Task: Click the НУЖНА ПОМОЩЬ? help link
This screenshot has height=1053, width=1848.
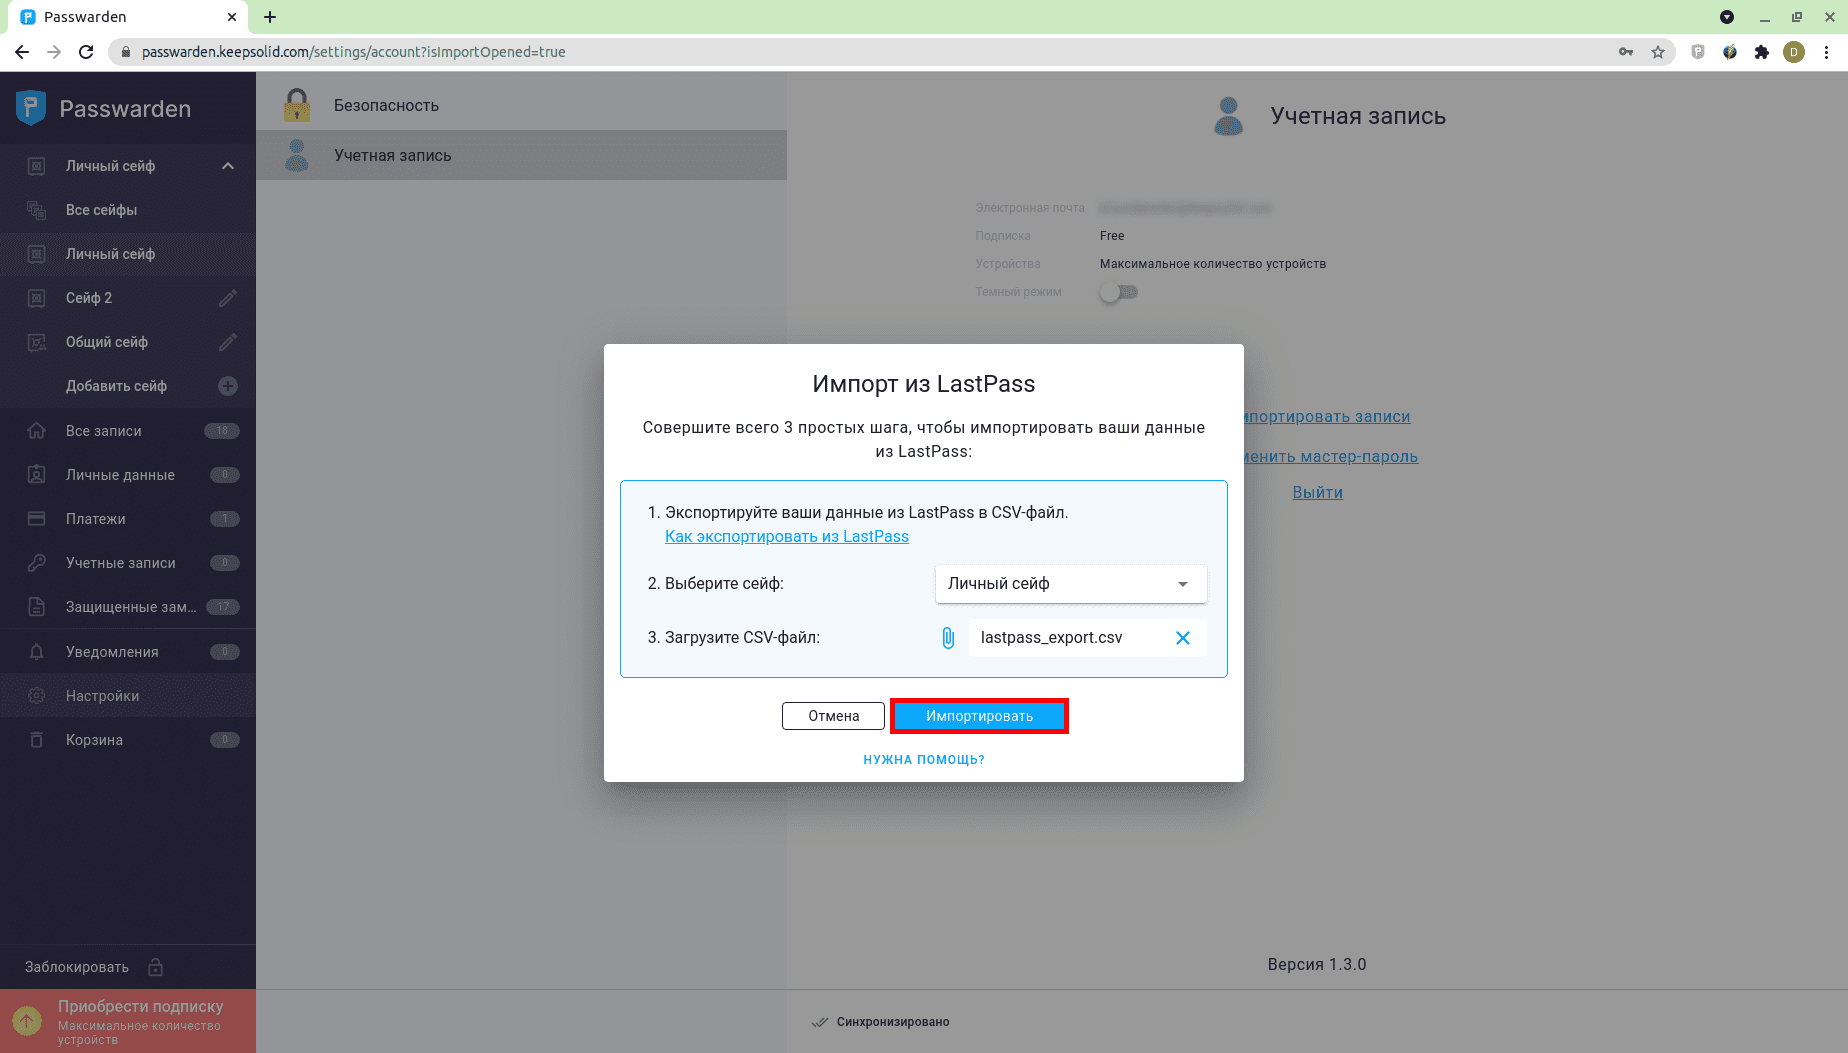Action: 923,760
